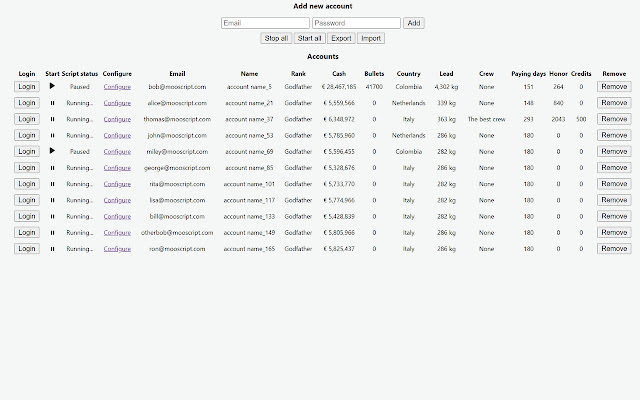The height and width of the screenshot is (400, 640).
Task: Click the '41700' bullets value
Action: tap(374, 87)
